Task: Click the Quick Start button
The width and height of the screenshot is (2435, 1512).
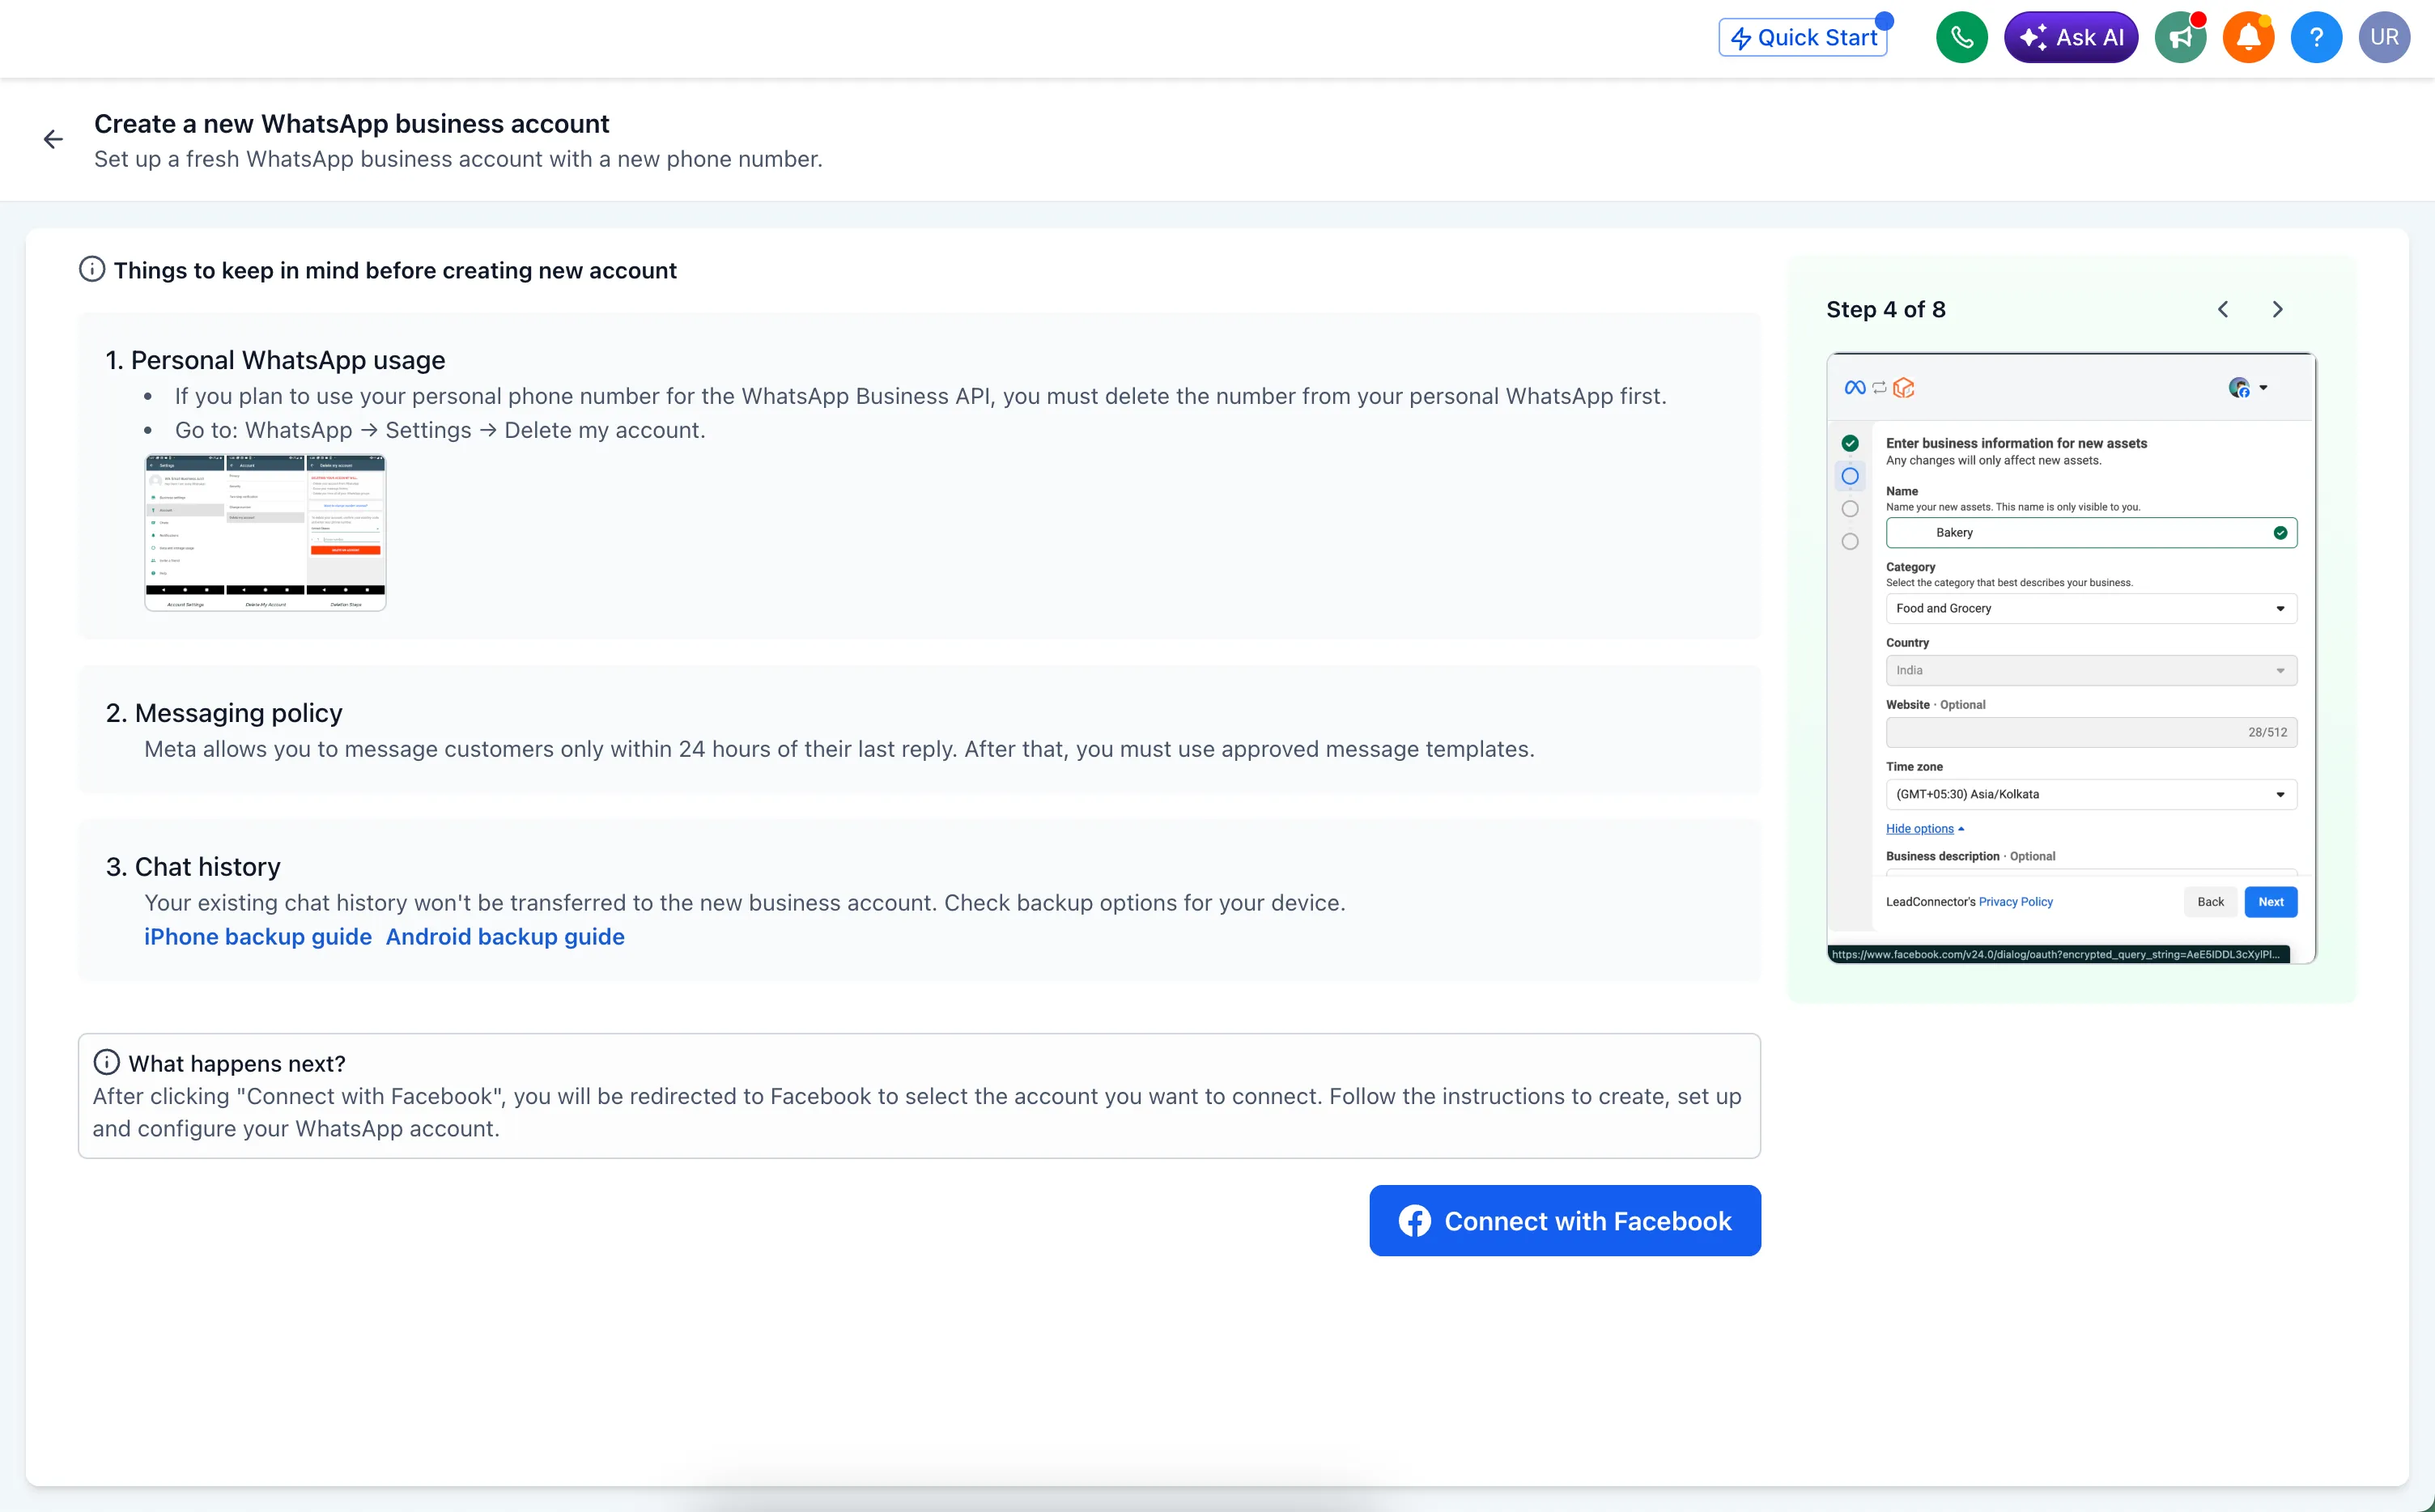Action: [1803, 38]
